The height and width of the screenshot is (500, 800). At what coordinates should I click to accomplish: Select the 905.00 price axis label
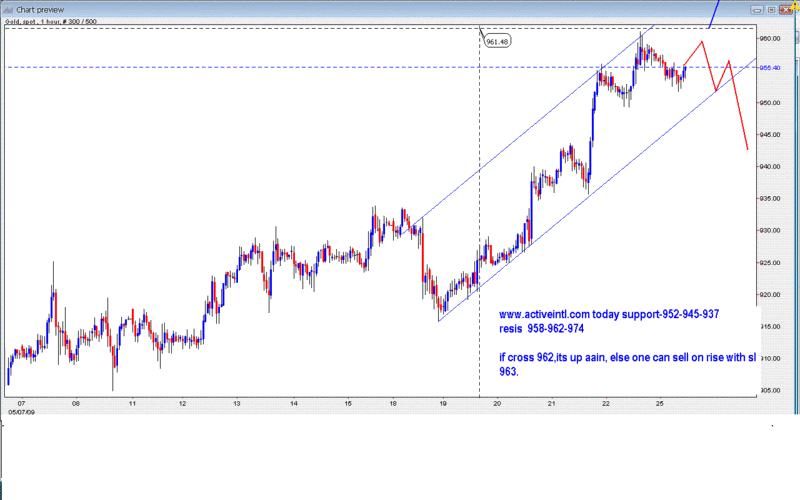click(770, 390)
